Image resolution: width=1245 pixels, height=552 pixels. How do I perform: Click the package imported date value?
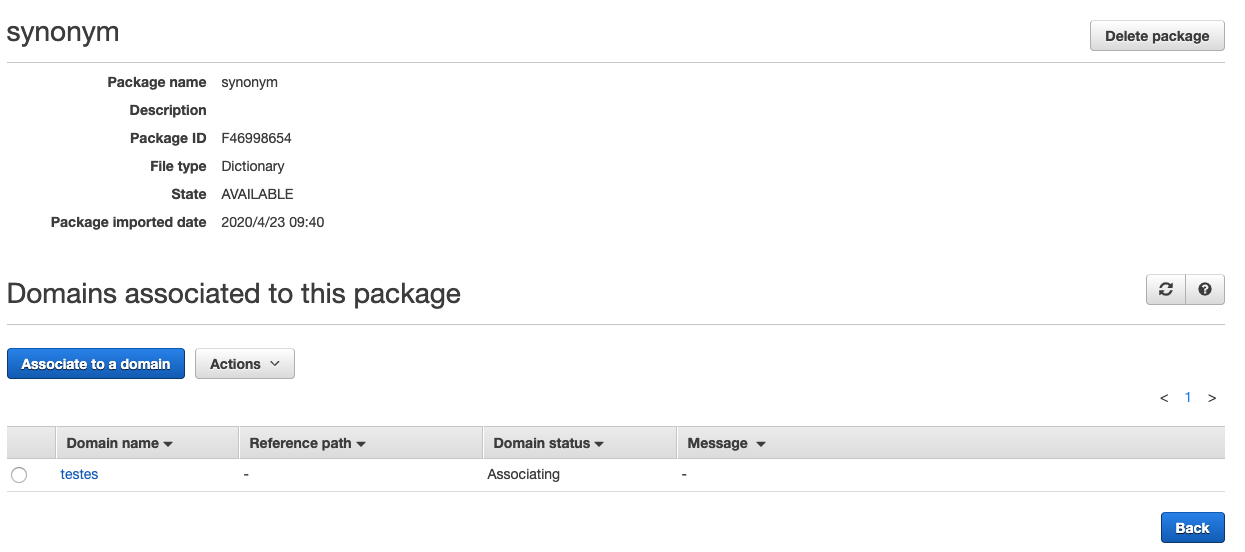click(x=272, y=222)
